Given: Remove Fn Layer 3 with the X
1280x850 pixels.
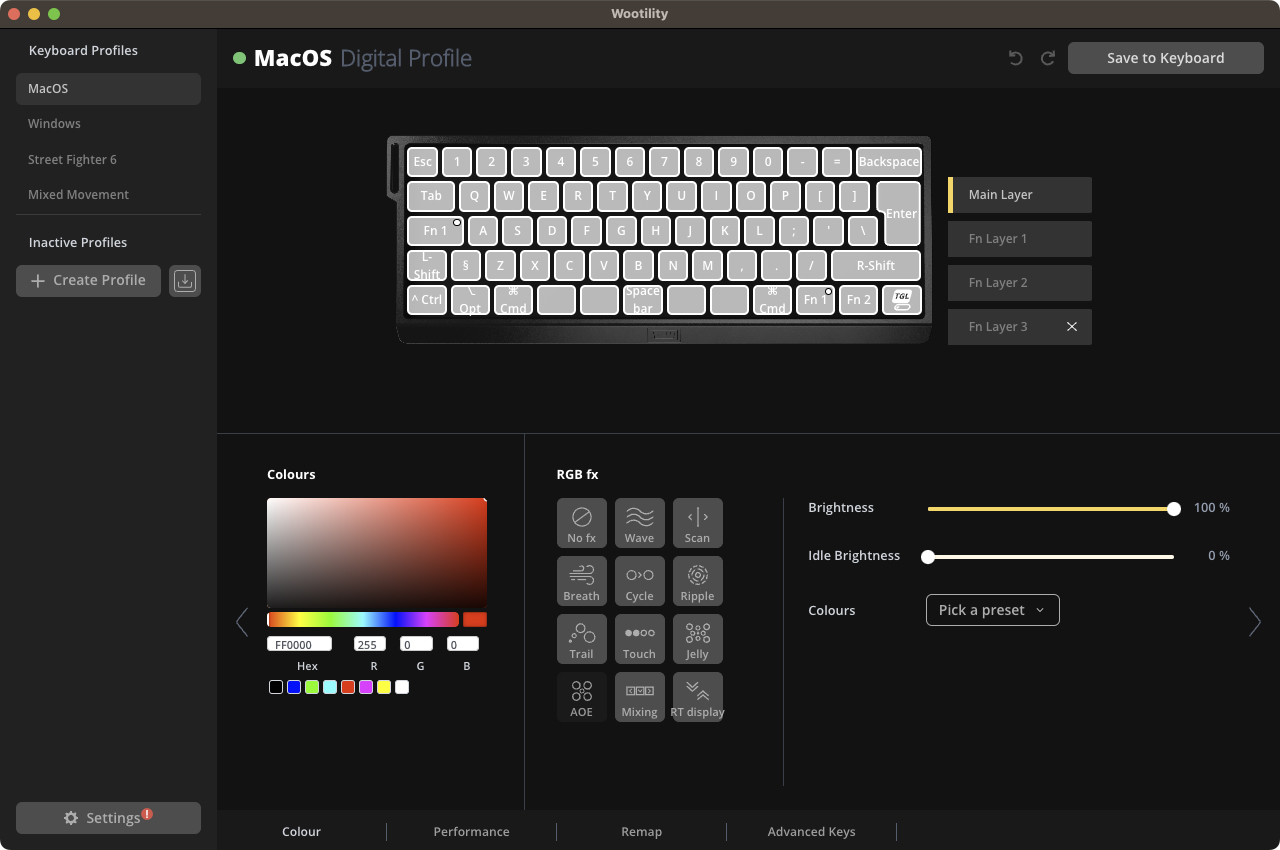Looking at the screenshot, I should tap(1072, 327).
